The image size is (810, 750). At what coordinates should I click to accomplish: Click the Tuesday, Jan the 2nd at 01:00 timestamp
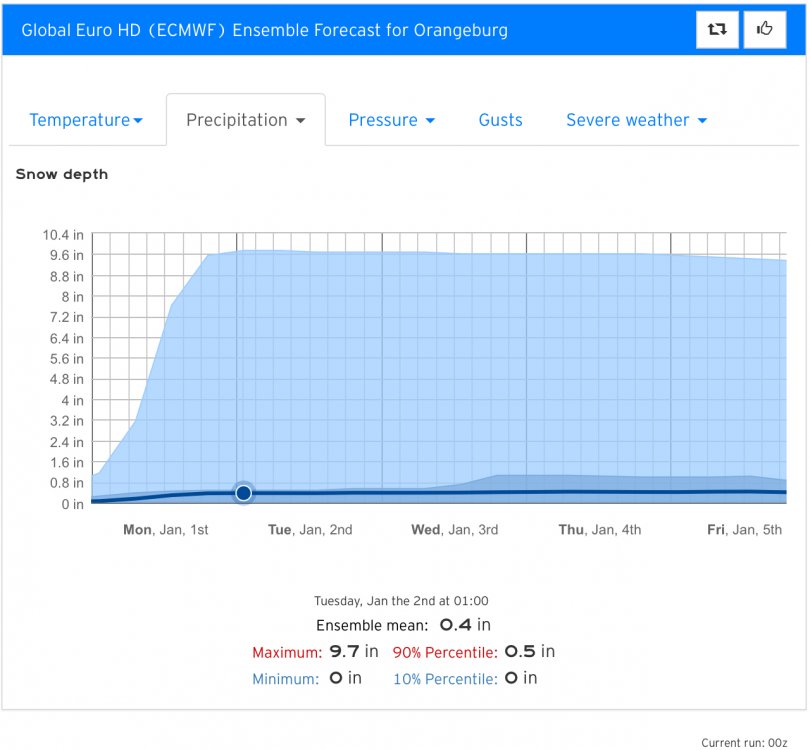click(x=401, y=601)
